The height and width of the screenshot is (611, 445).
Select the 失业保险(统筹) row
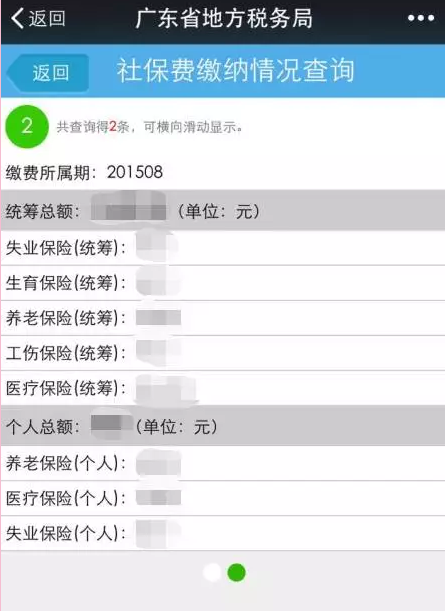(222, 248)
